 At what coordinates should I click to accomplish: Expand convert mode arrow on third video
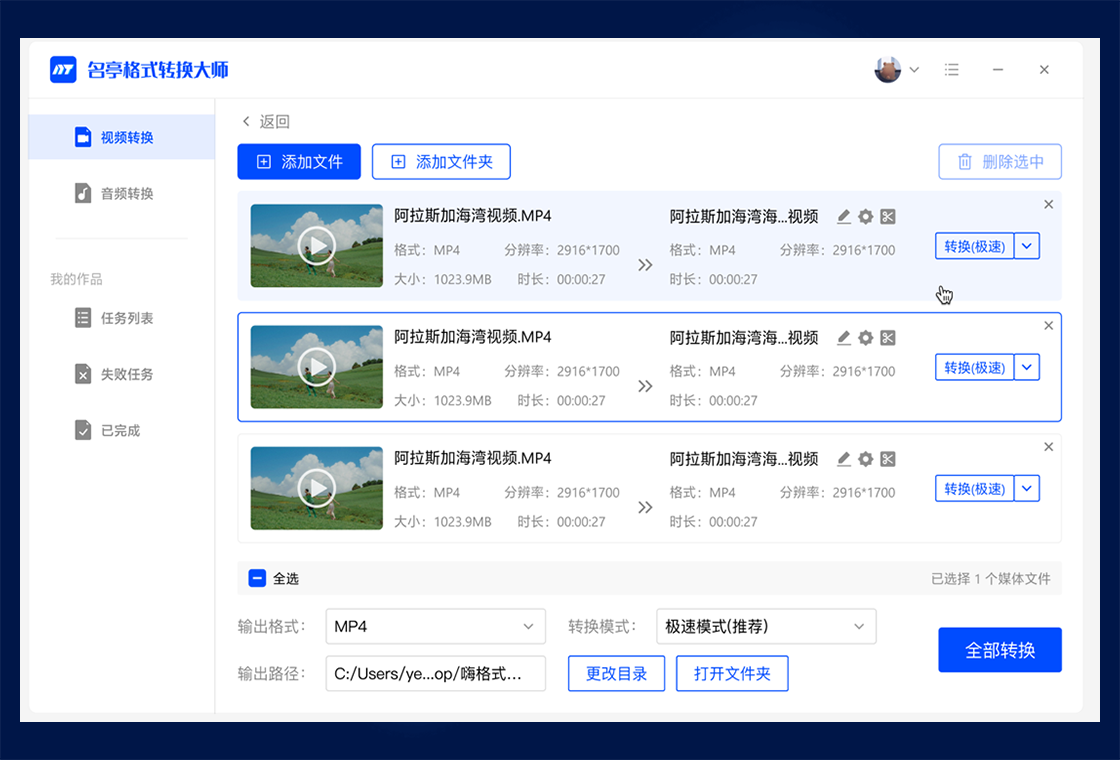pos(1027,488)
